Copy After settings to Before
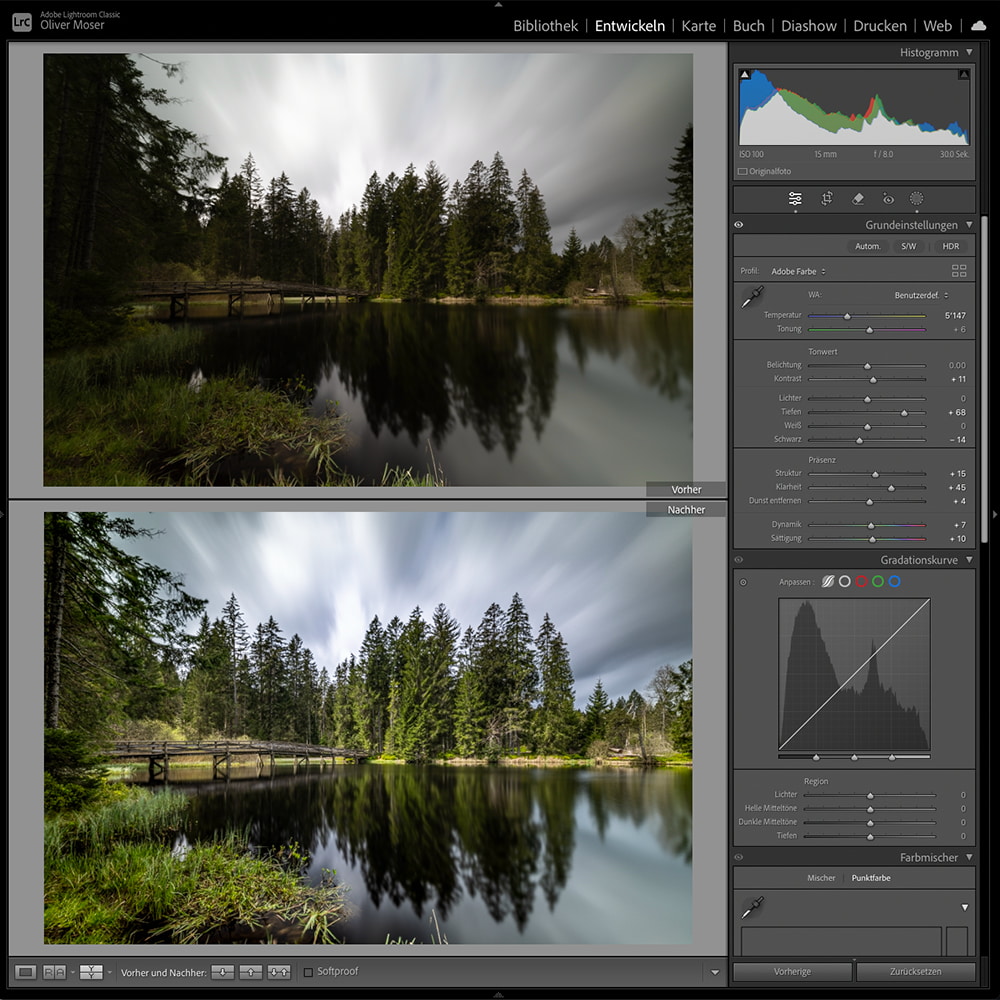This screenshot has width=1000, height=1000. coord(251,972)
